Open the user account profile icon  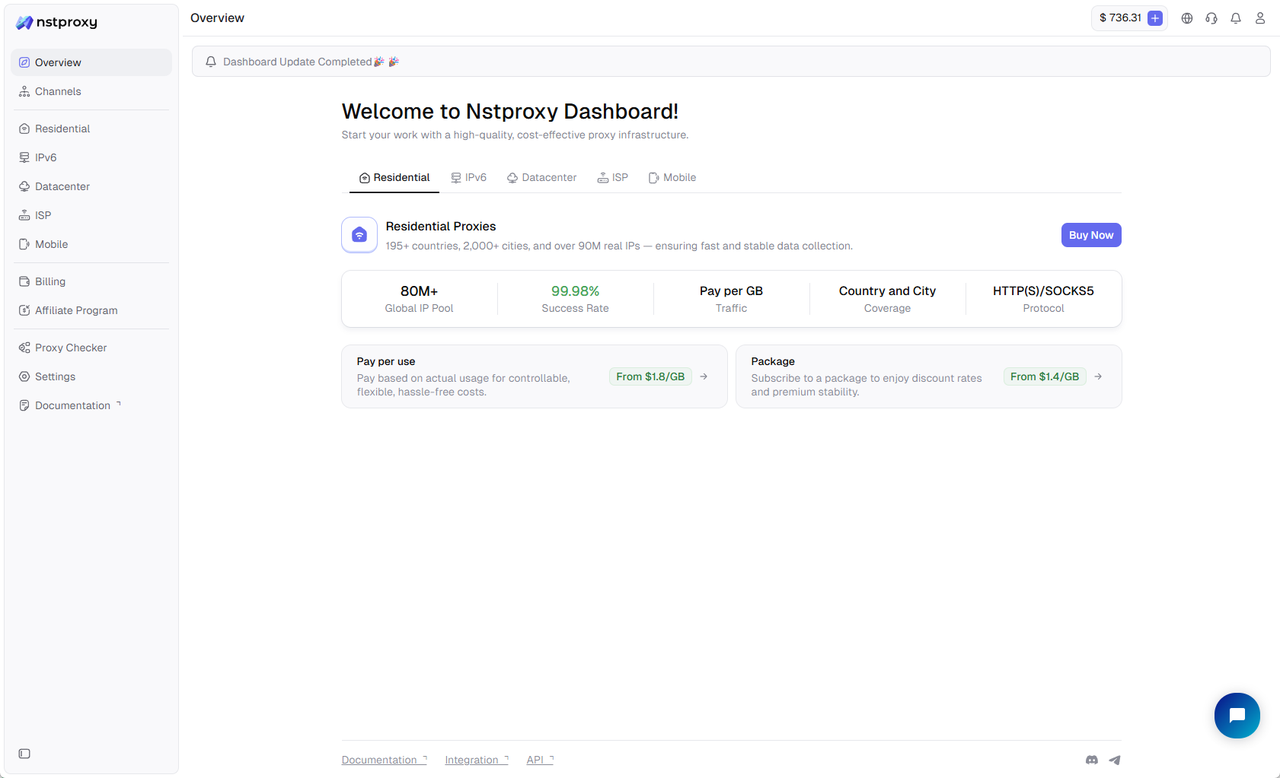tap(1260, 18)
